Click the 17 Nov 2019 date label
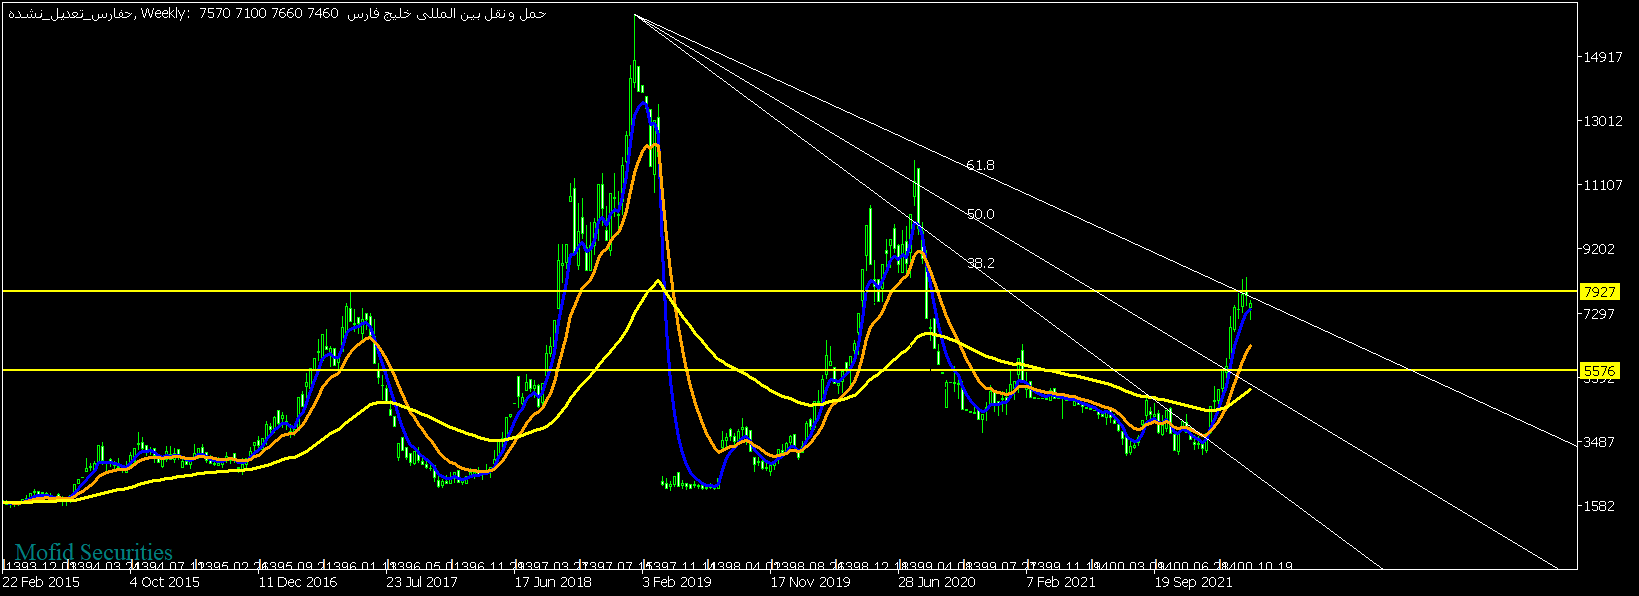The width and height of the screenshot is (1639, 596). (x=810, y=582)
